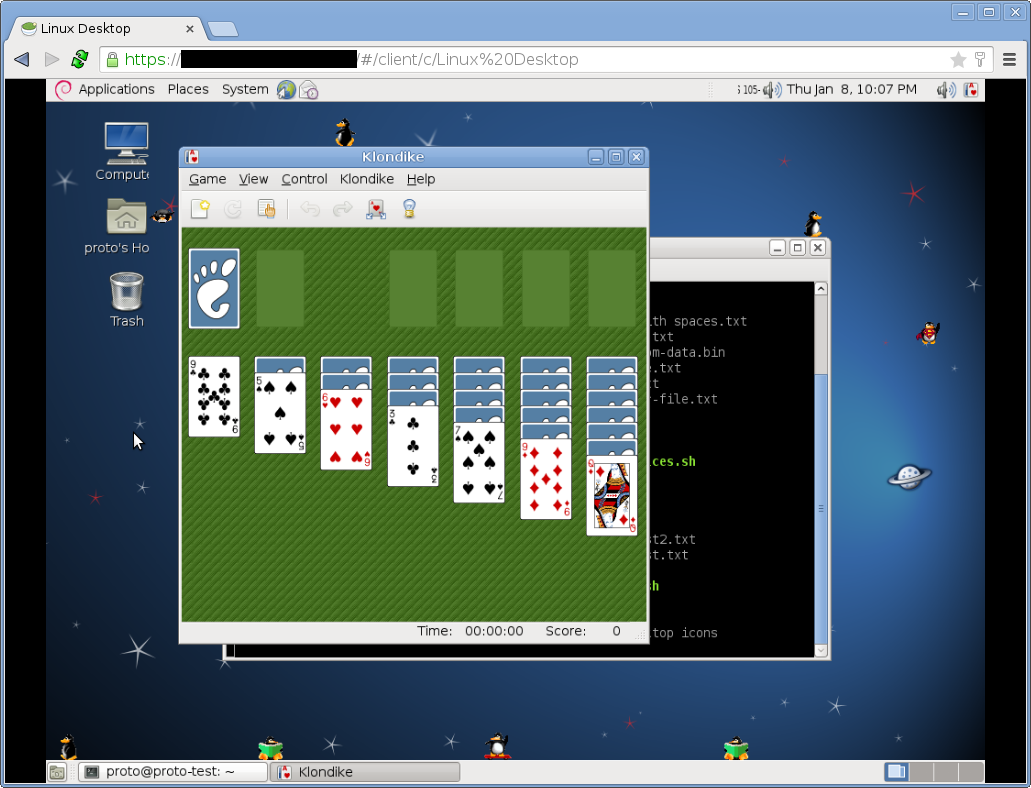Expand the System menu
Viewport: 1031px width, 788px height.
click(x=245, y=89)
